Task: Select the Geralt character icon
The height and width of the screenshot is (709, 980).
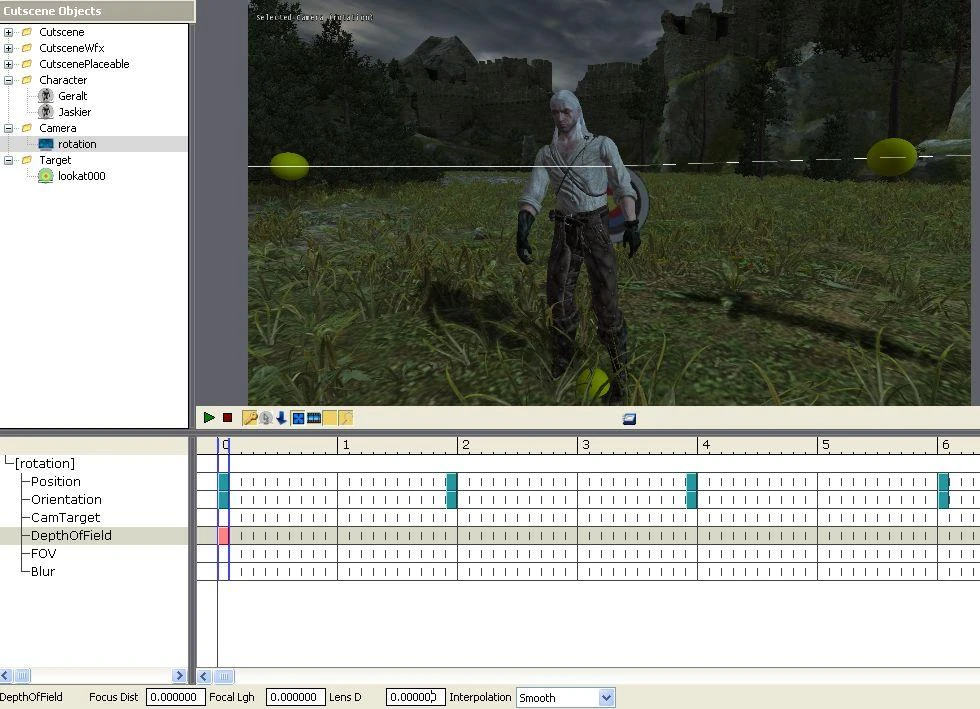Action: pyautogui.click(x=46, y=96)
